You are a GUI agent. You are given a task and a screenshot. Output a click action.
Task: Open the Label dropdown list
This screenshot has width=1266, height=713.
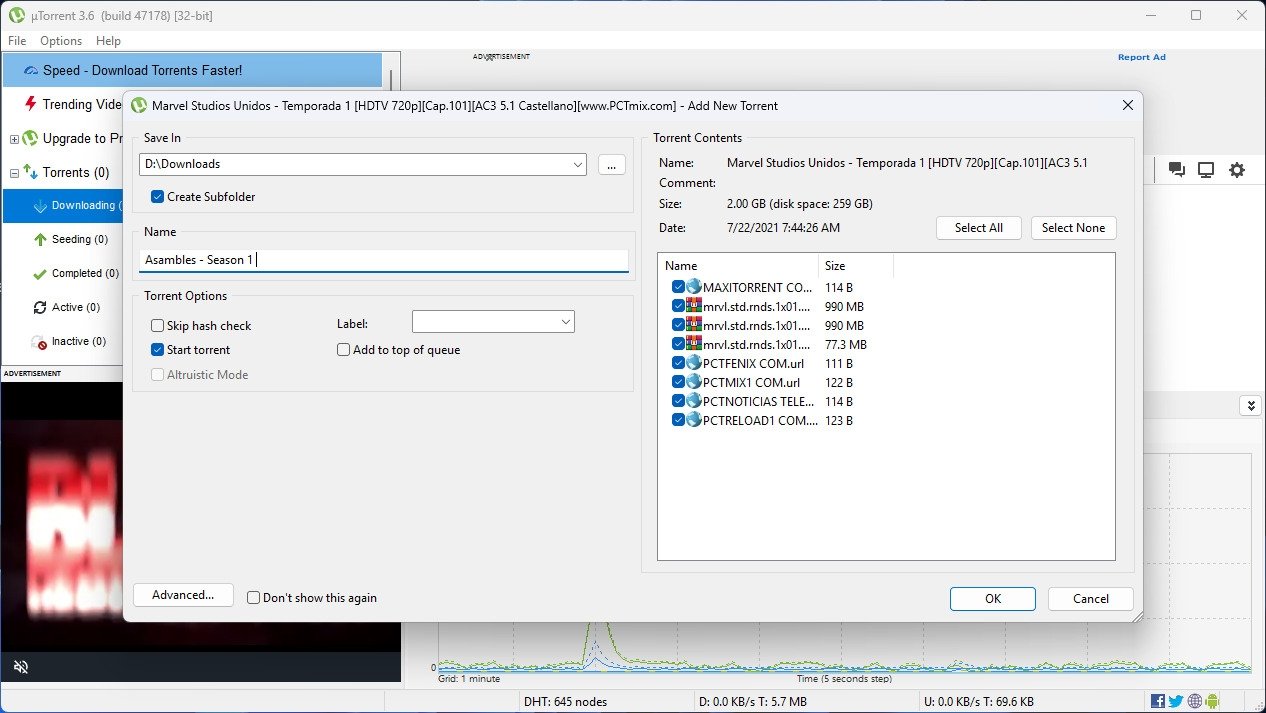click(565, 322)
